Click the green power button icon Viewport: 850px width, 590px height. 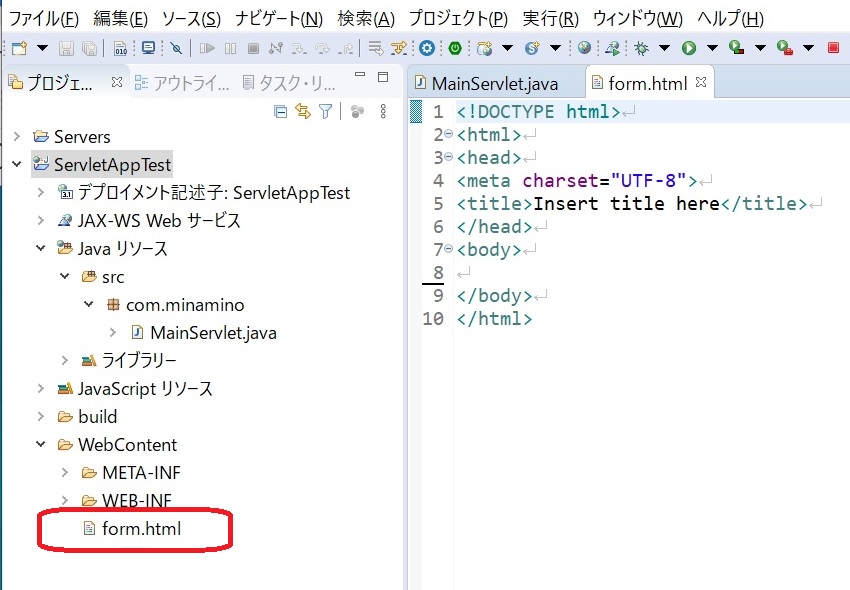click(x=455, y=48)
